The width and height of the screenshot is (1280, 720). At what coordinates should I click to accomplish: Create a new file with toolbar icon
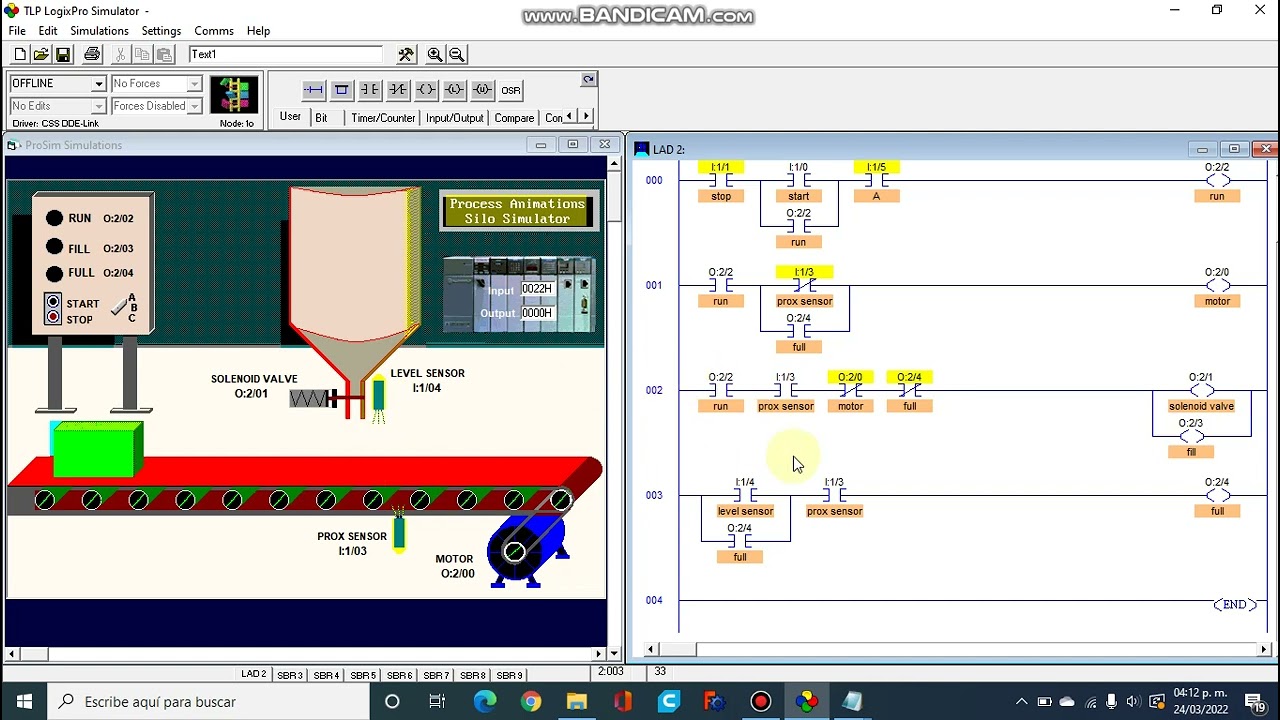click(20, 54)
